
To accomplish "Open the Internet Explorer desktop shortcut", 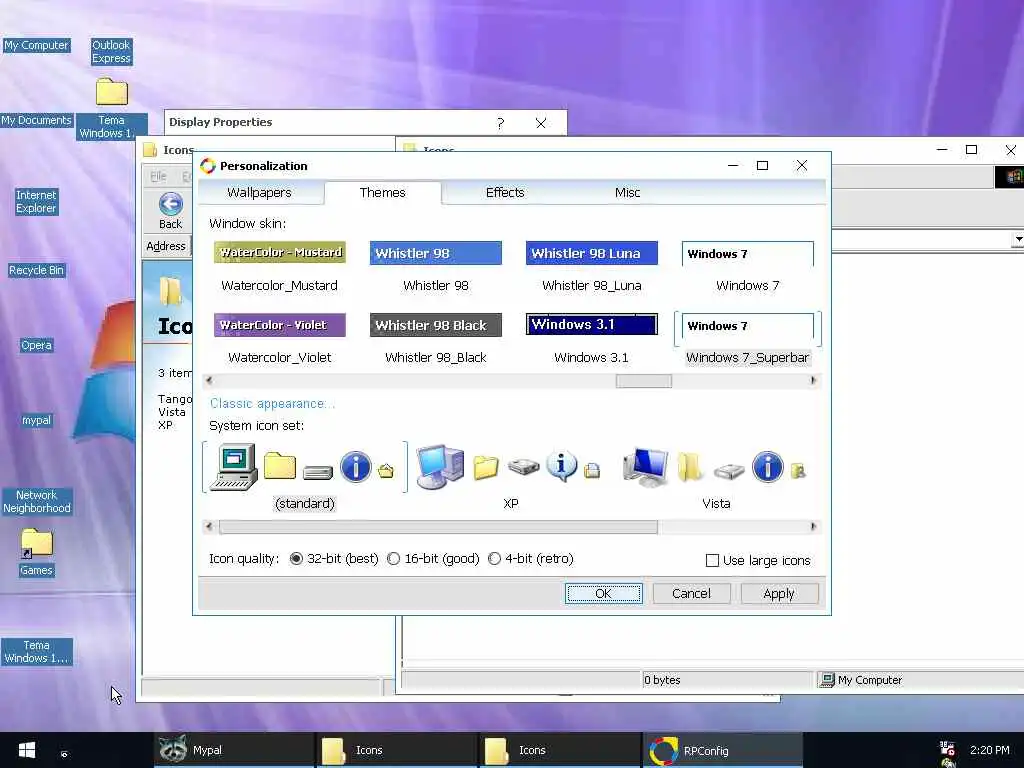I will tap(36, 202).
